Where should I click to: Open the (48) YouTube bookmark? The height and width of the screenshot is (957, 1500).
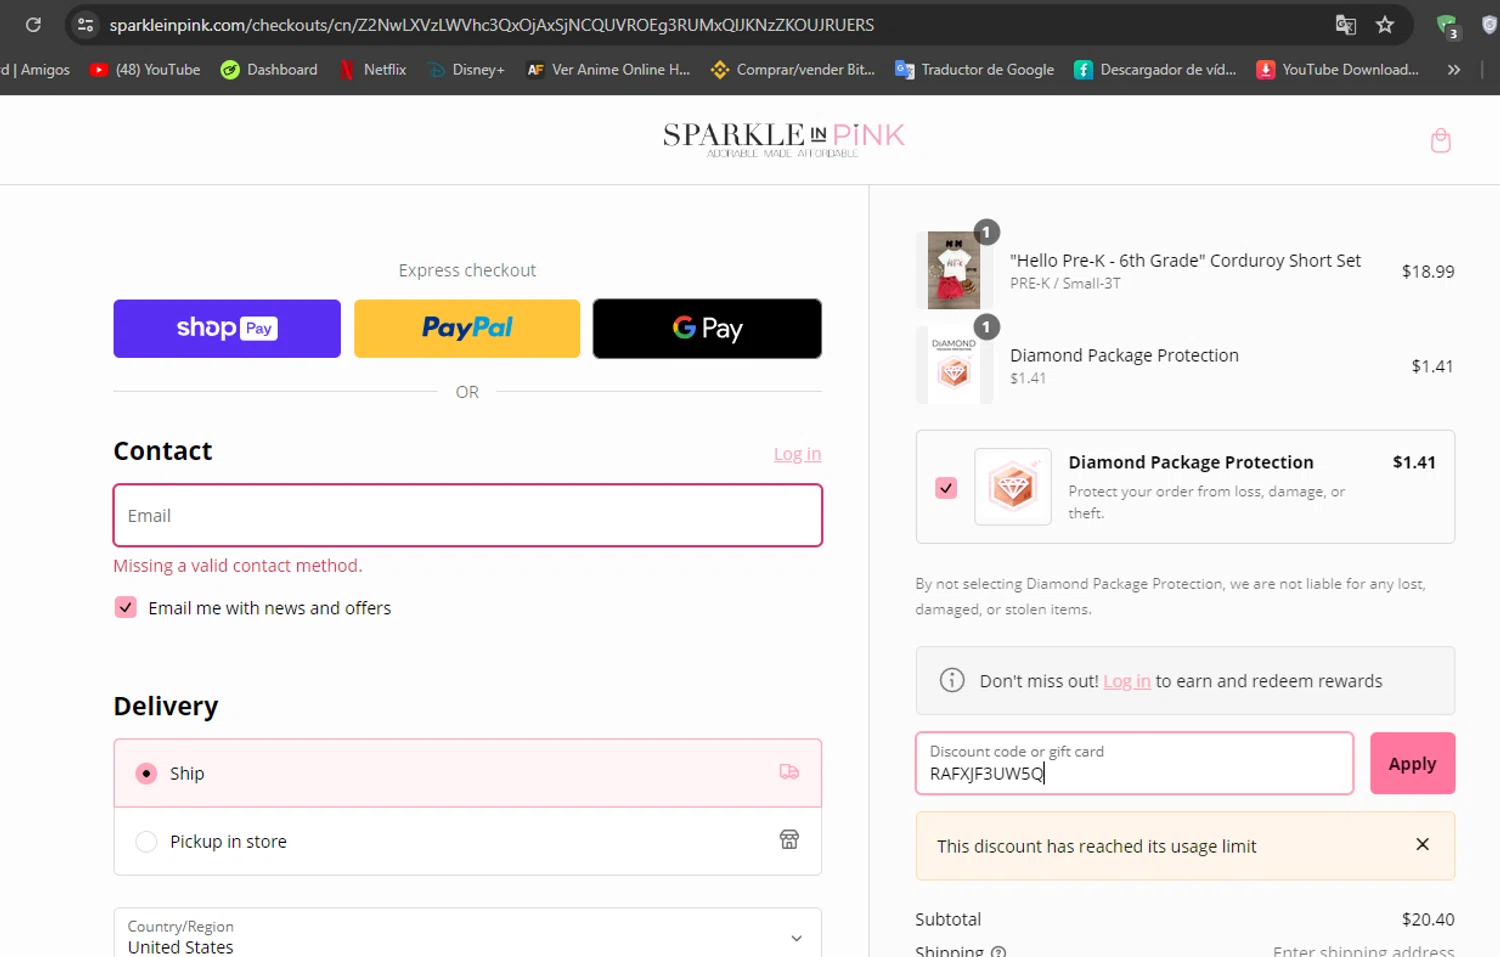pyautogui.click(x=145, y=70)
